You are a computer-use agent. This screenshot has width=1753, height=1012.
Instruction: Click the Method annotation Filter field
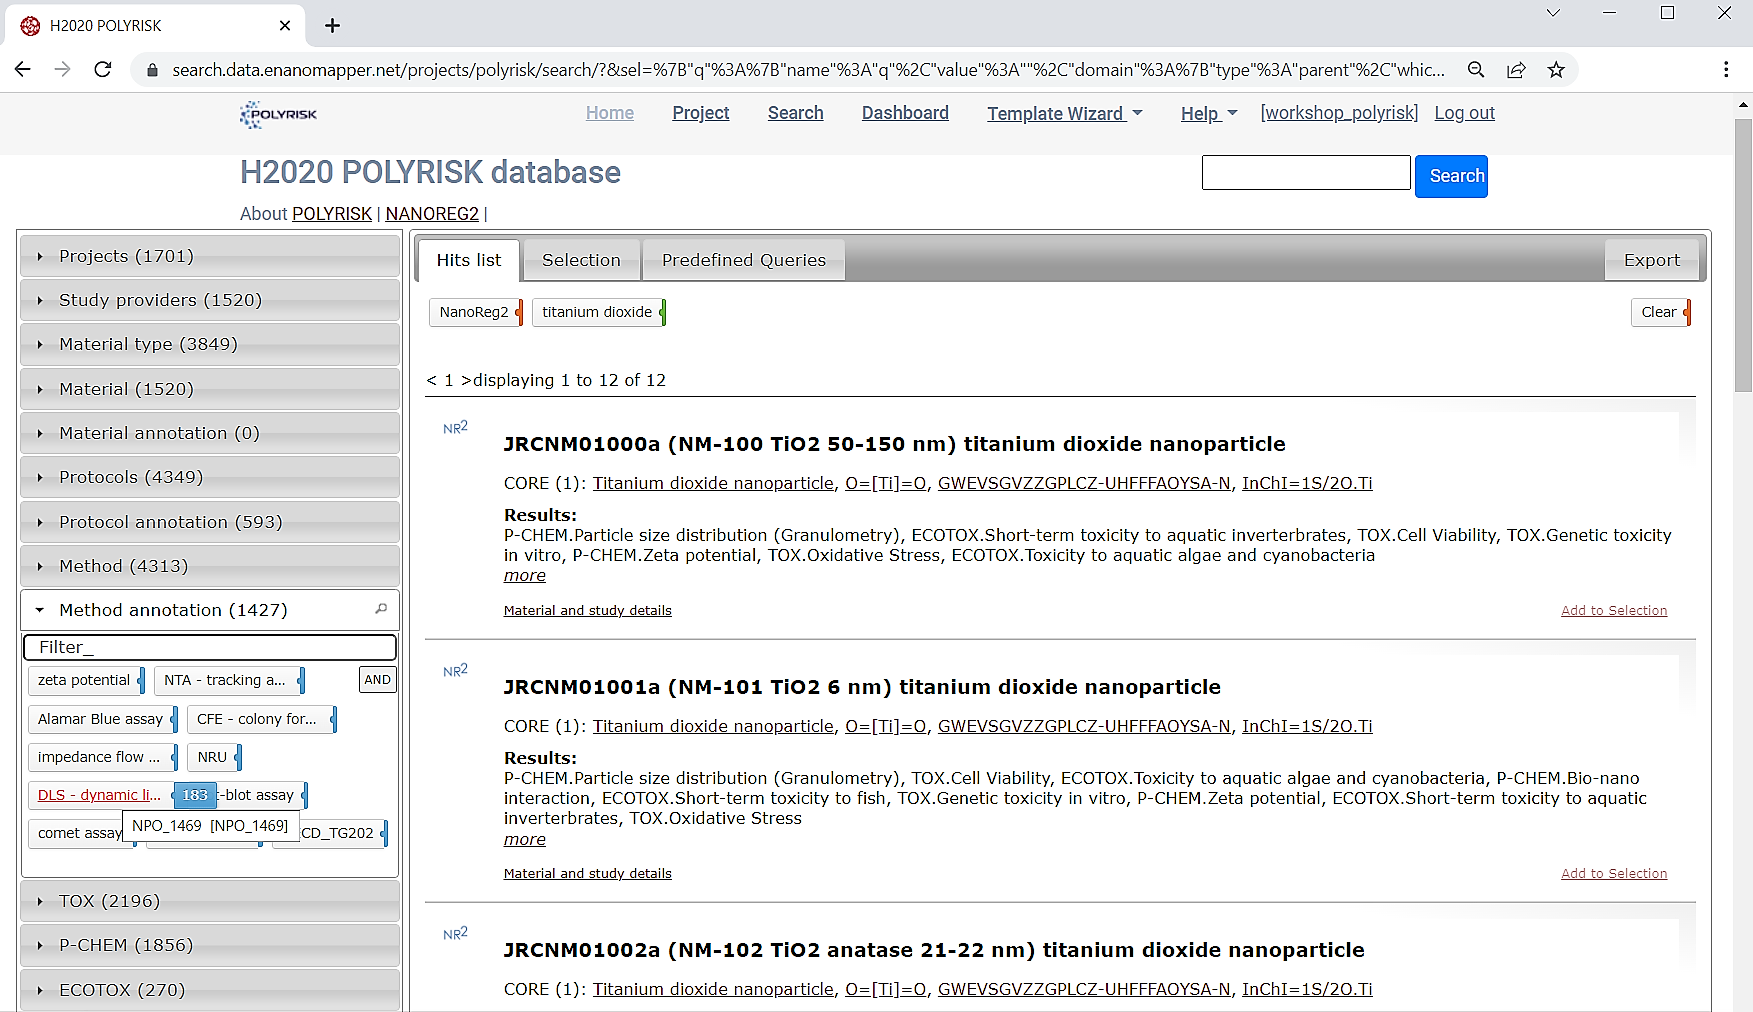coord(210,647)
